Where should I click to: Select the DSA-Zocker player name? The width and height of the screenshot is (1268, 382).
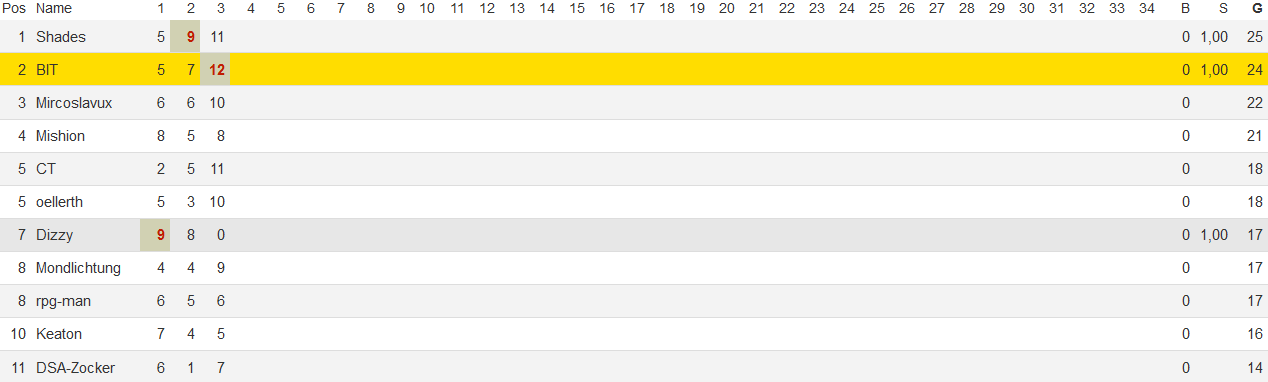pyautogui.click(x=75, y=368)
